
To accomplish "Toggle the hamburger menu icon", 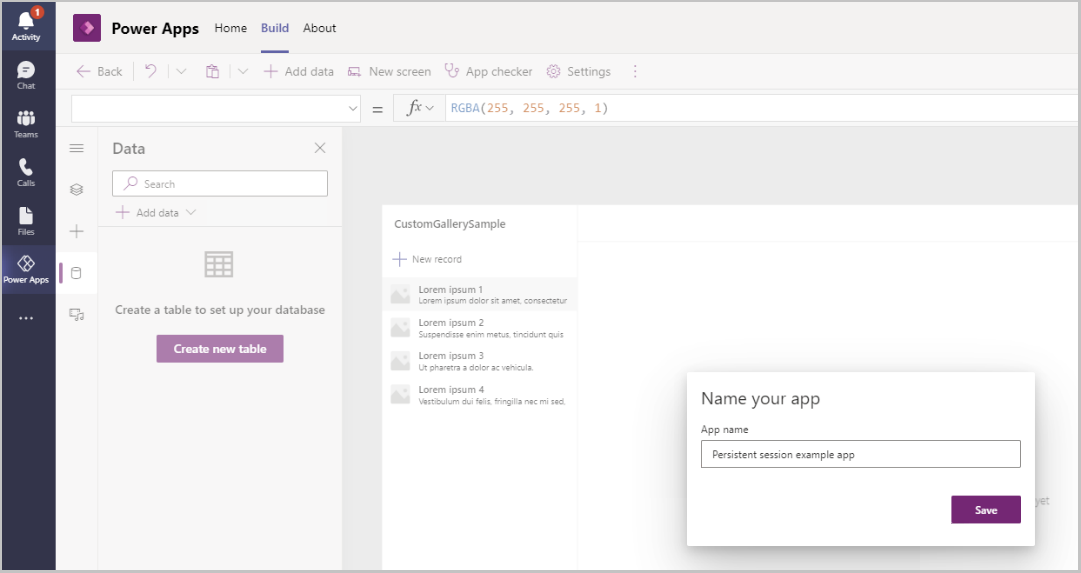I will tap(77, 148).
